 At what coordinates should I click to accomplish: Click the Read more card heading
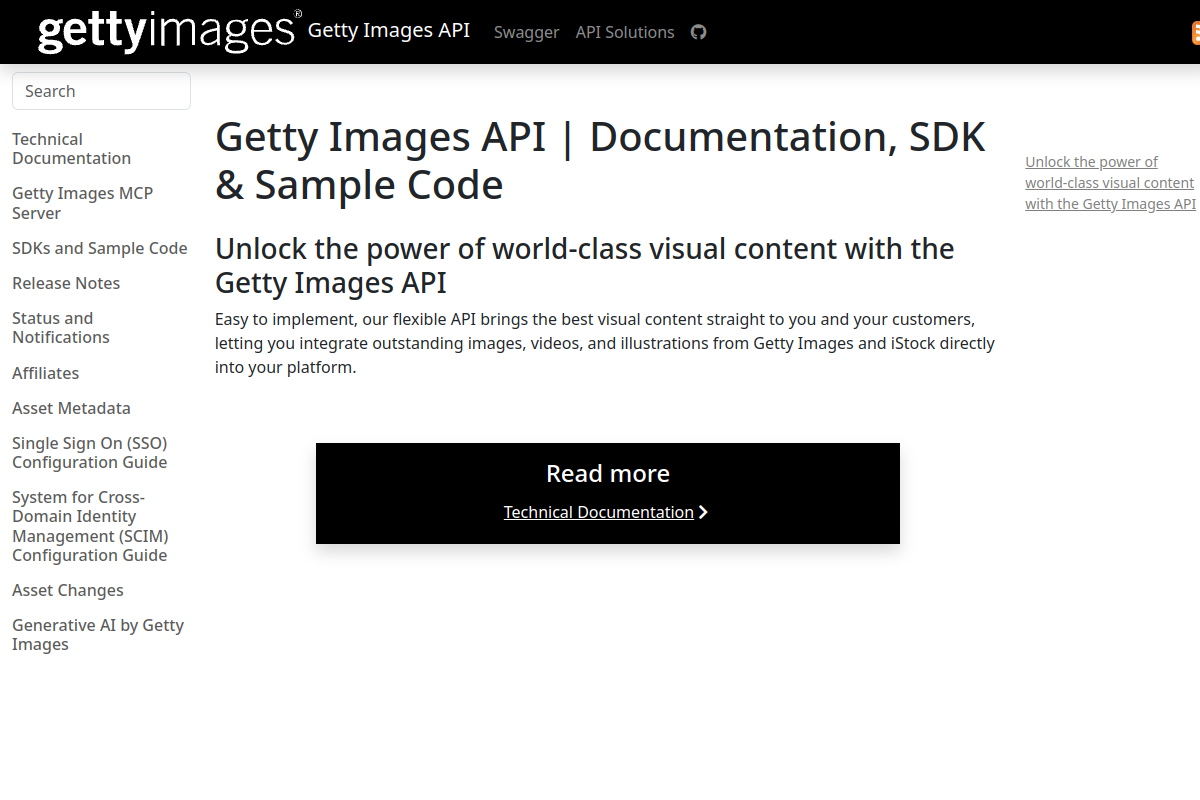tap(608, 473)
